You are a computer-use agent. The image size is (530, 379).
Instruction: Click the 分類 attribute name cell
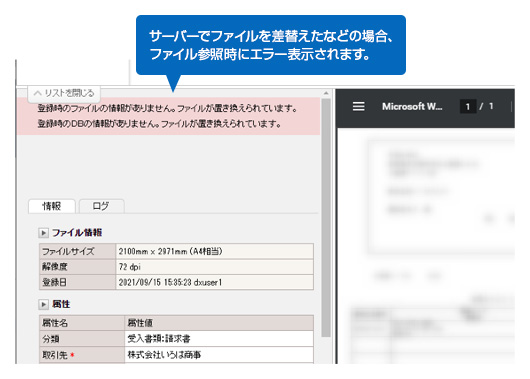[82, 338]
